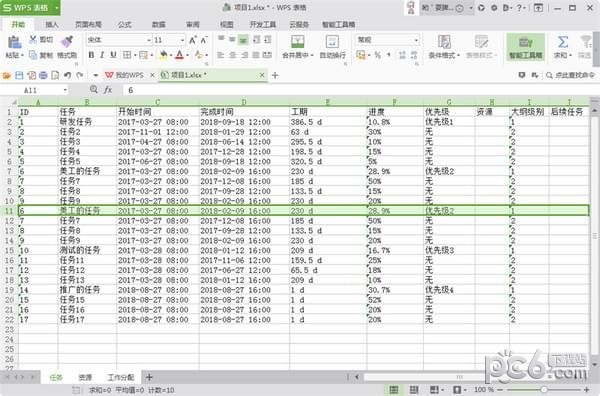Switch to the 开始 ribbon tab
This screenshot has width=600, height=396.
pyautogui.click(x=18, y=24)
